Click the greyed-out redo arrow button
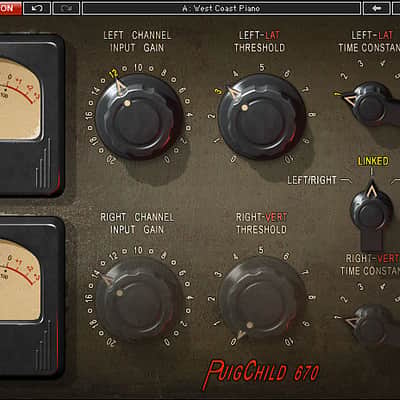 (67, 8)
